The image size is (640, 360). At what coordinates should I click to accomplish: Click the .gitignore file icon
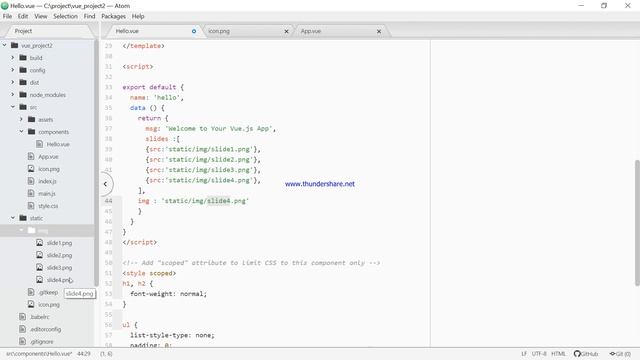click(23, 341)
